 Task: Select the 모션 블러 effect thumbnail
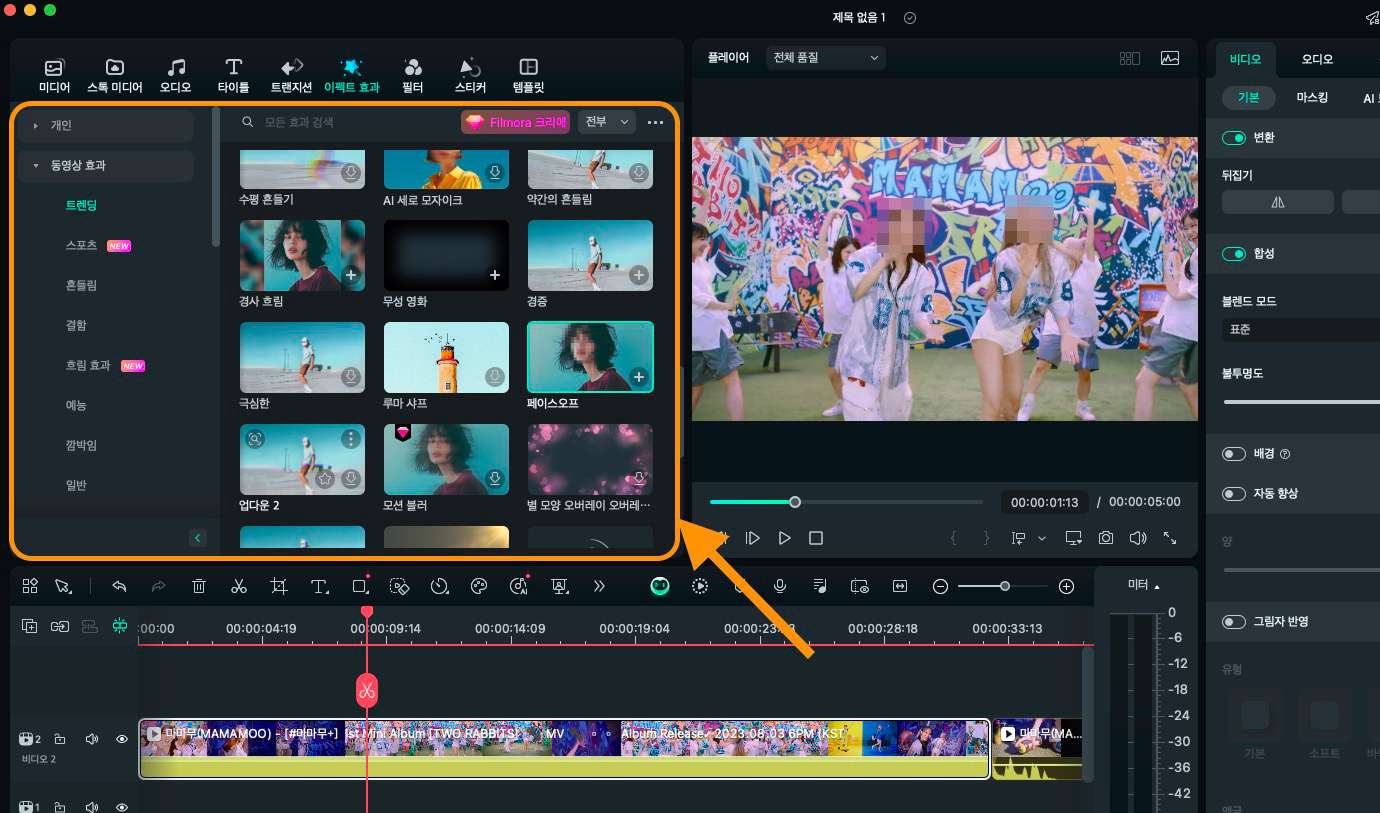447,459
